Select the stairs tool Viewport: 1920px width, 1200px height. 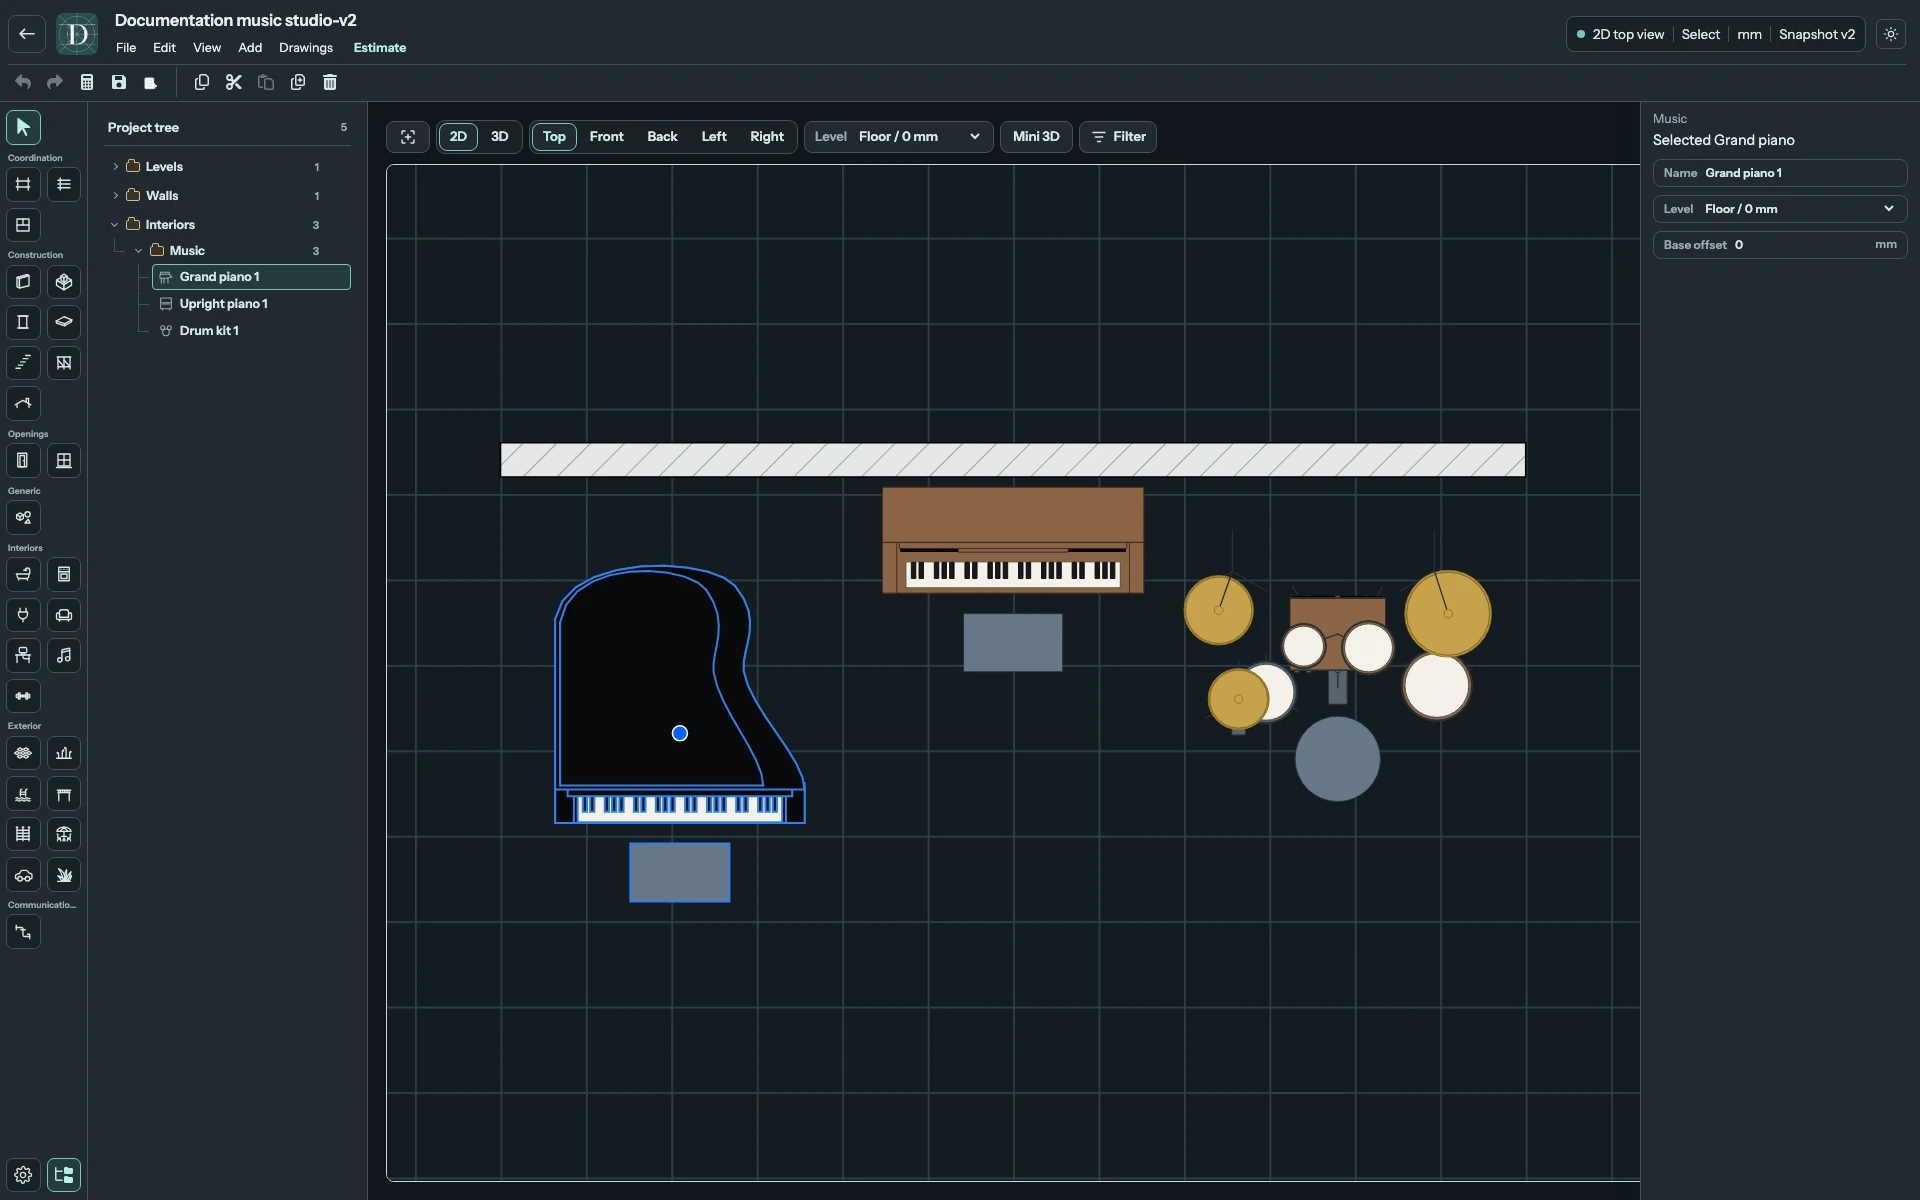[23, 363]
